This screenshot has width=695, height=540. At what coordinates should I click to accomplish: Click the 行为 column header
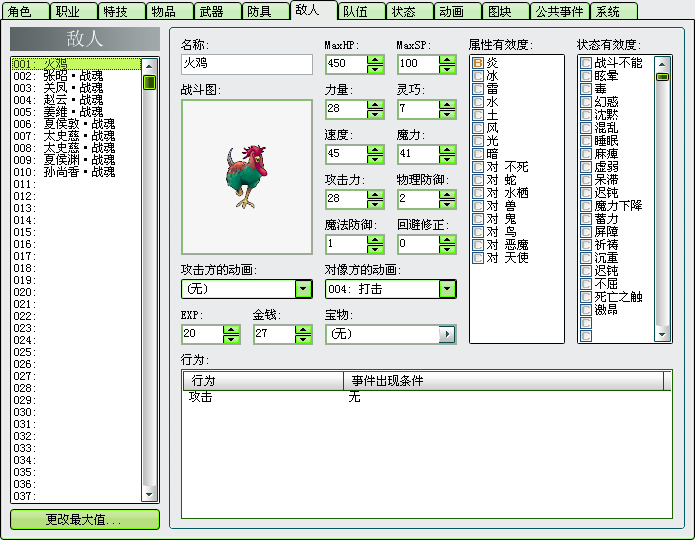click(263, 381)
